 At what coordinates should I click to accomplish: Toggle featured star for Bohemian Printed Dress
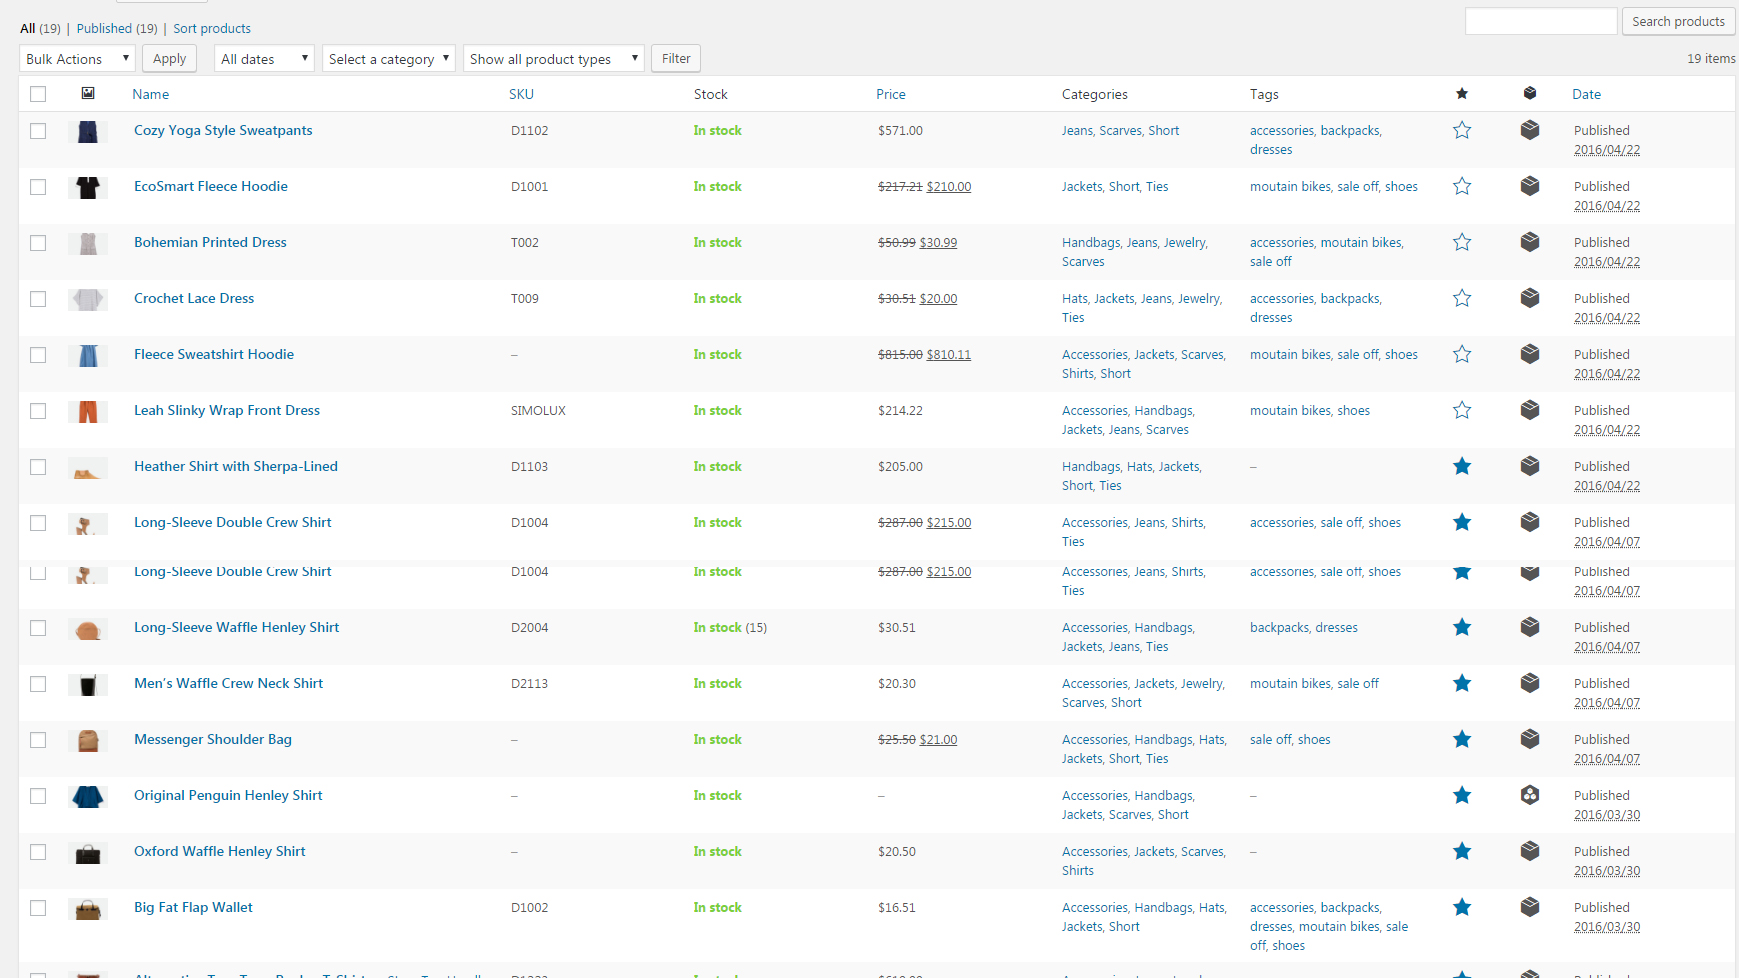(1462, 242)
